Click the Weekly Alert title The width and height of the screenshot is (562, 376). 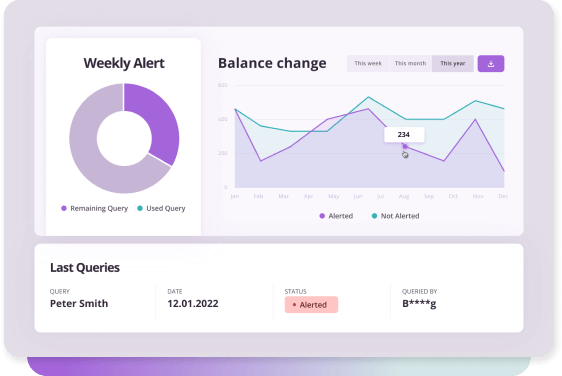[x=124, y=63]
